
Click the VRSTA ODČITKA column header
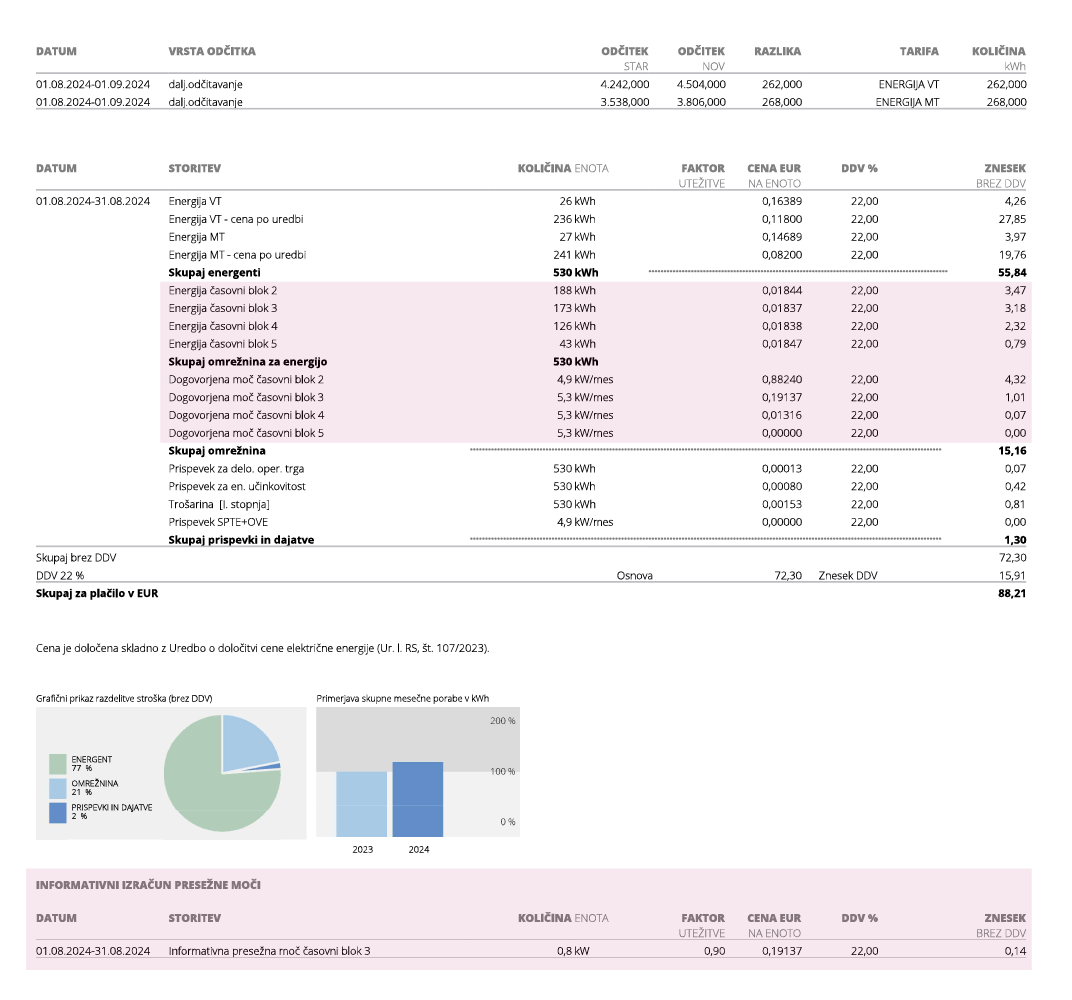212,51
